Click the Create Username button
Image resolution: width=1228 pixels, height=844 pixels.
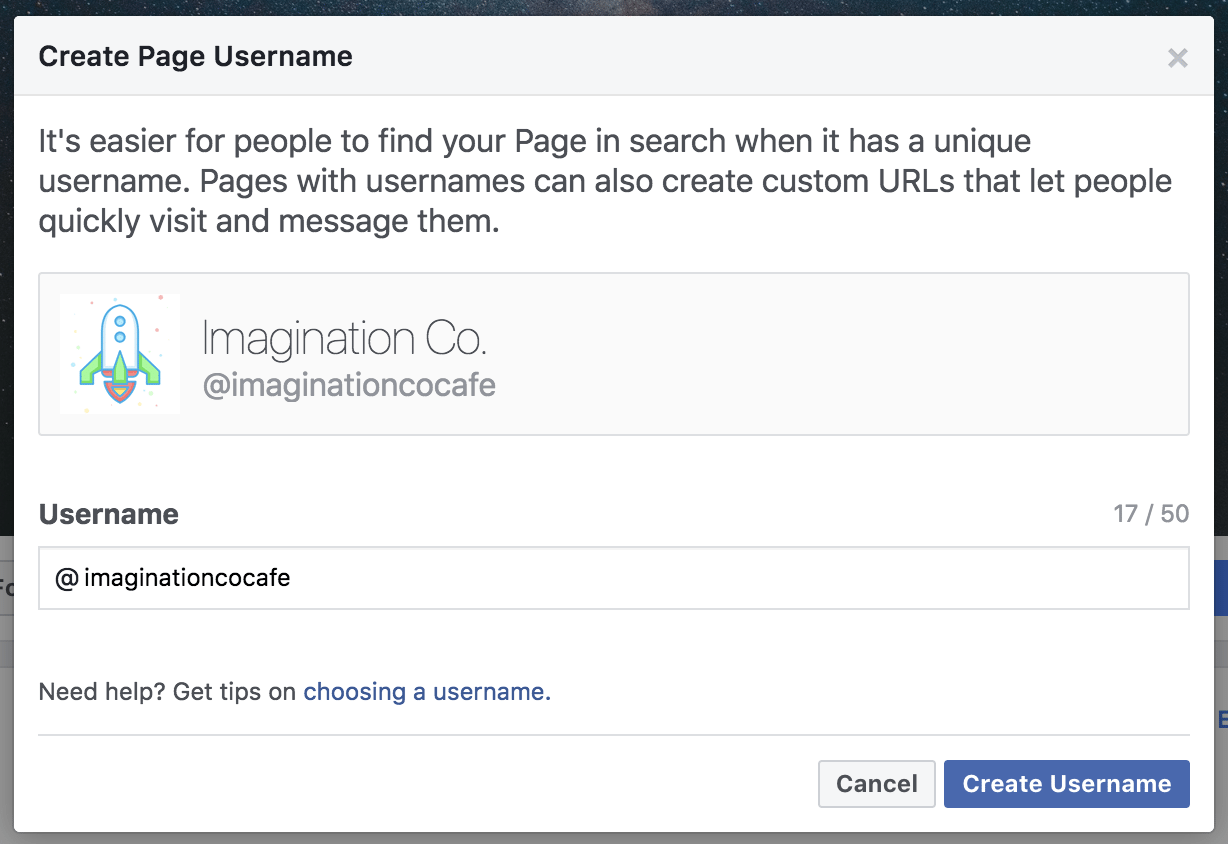(1066, 784)
